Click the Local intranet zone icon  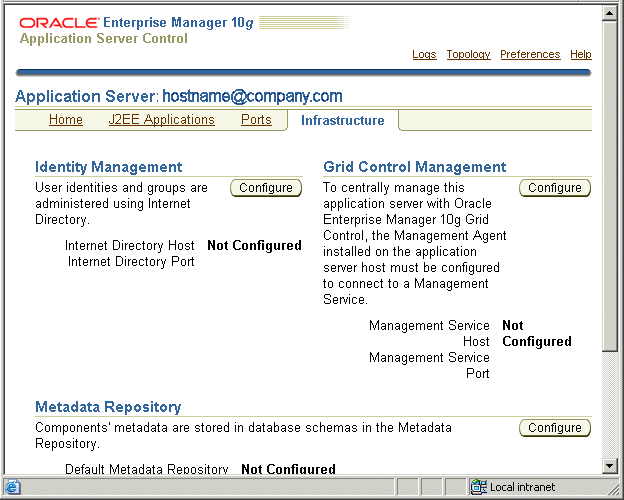click(479, 487)
